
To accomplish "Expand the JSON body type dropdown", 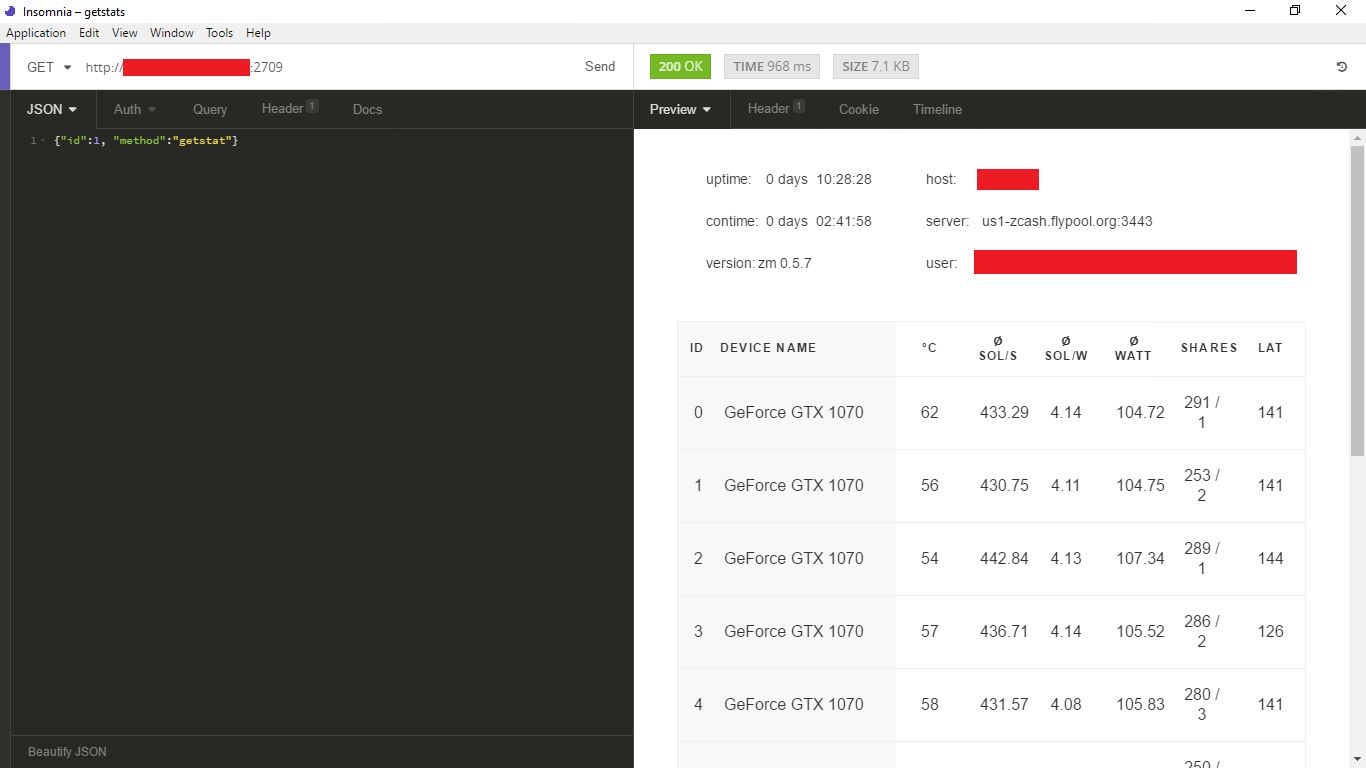I will coord(52,109).
